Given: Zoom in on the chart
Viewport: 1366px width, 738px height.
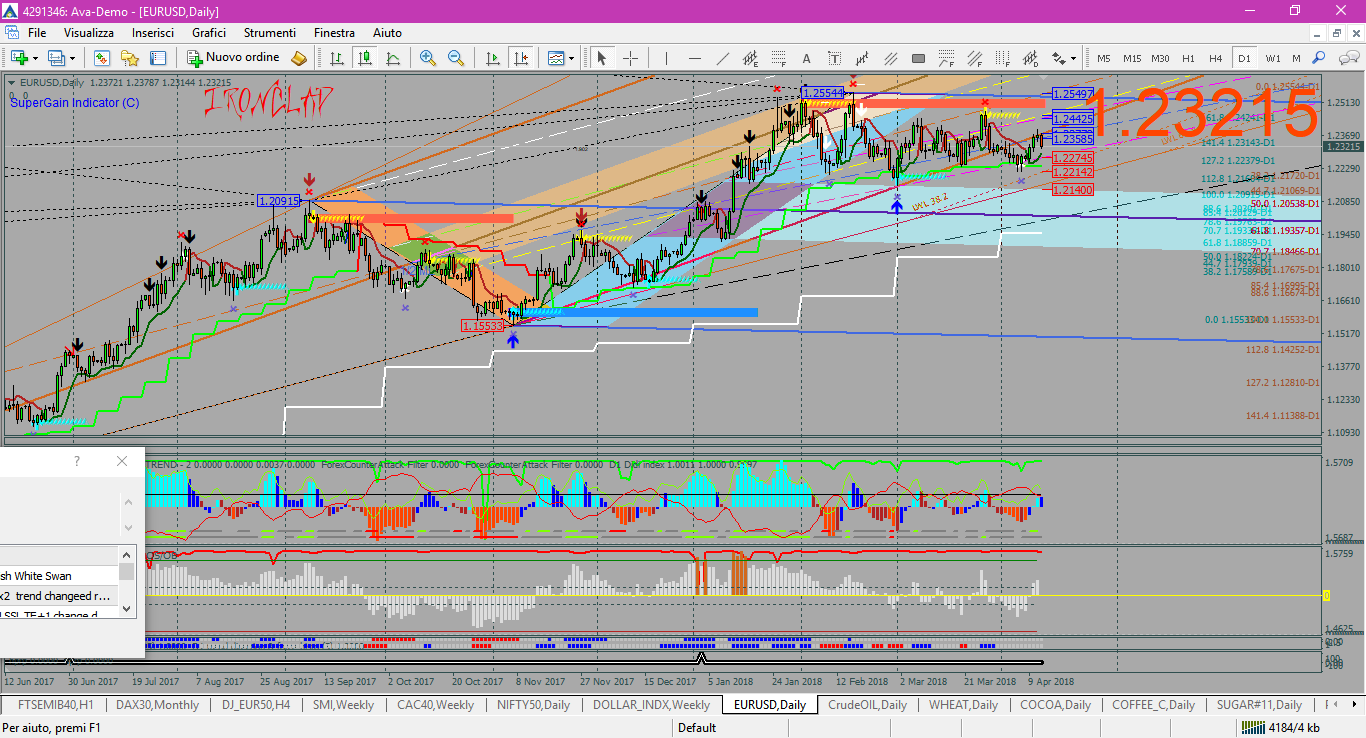Looking at the screenshot, I should (428, 58).
